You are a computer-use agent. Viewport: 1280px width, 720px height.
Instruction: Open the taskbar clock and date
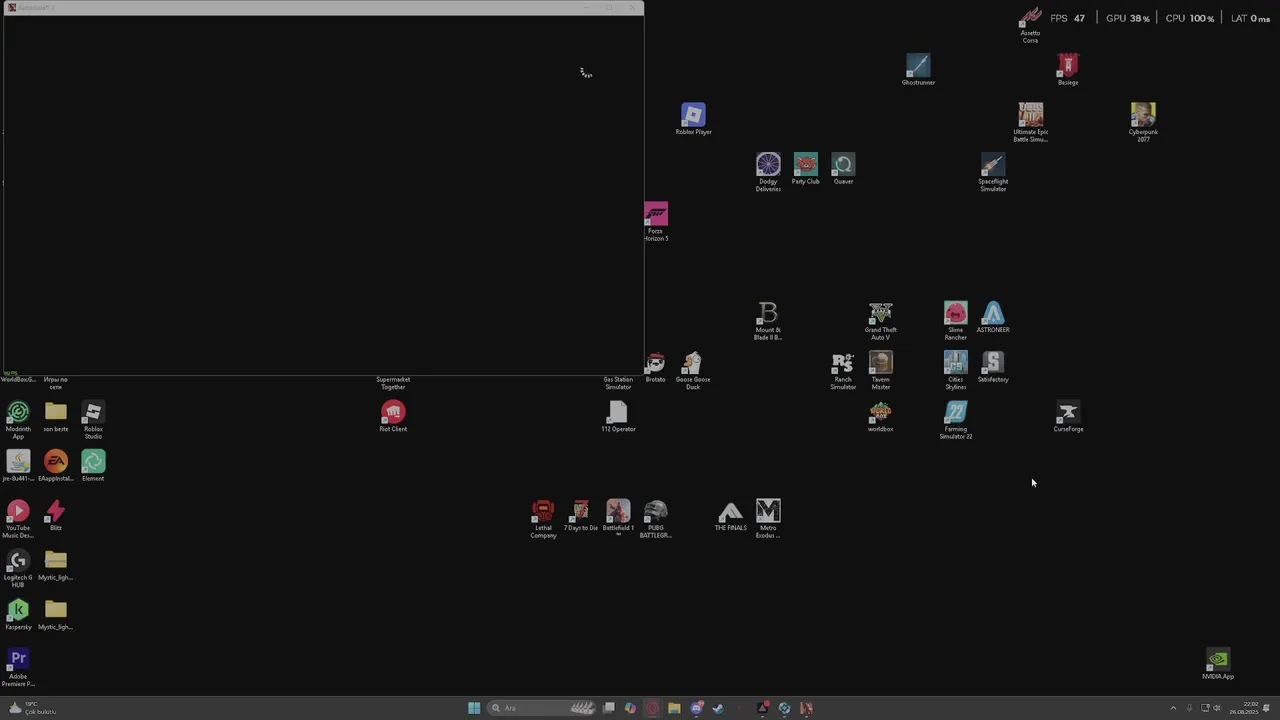coord(1244,708)
